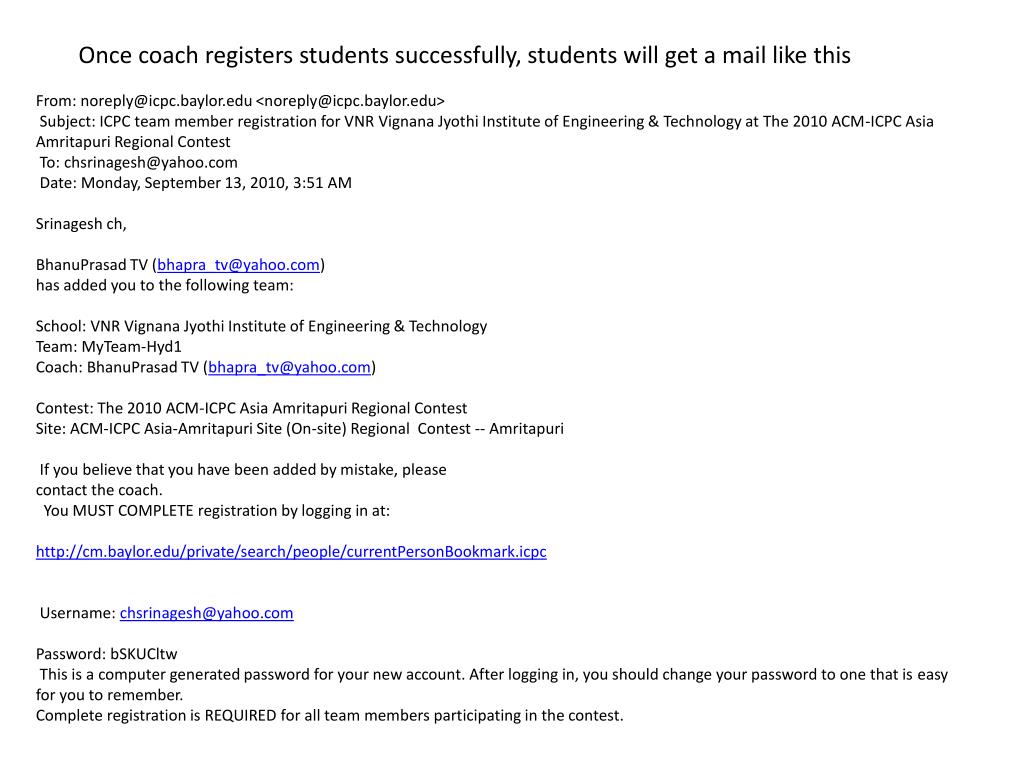Click the School: VNR Vignana Jyothi line
This screenshot has height=768, width=1024.
(261, 326)
